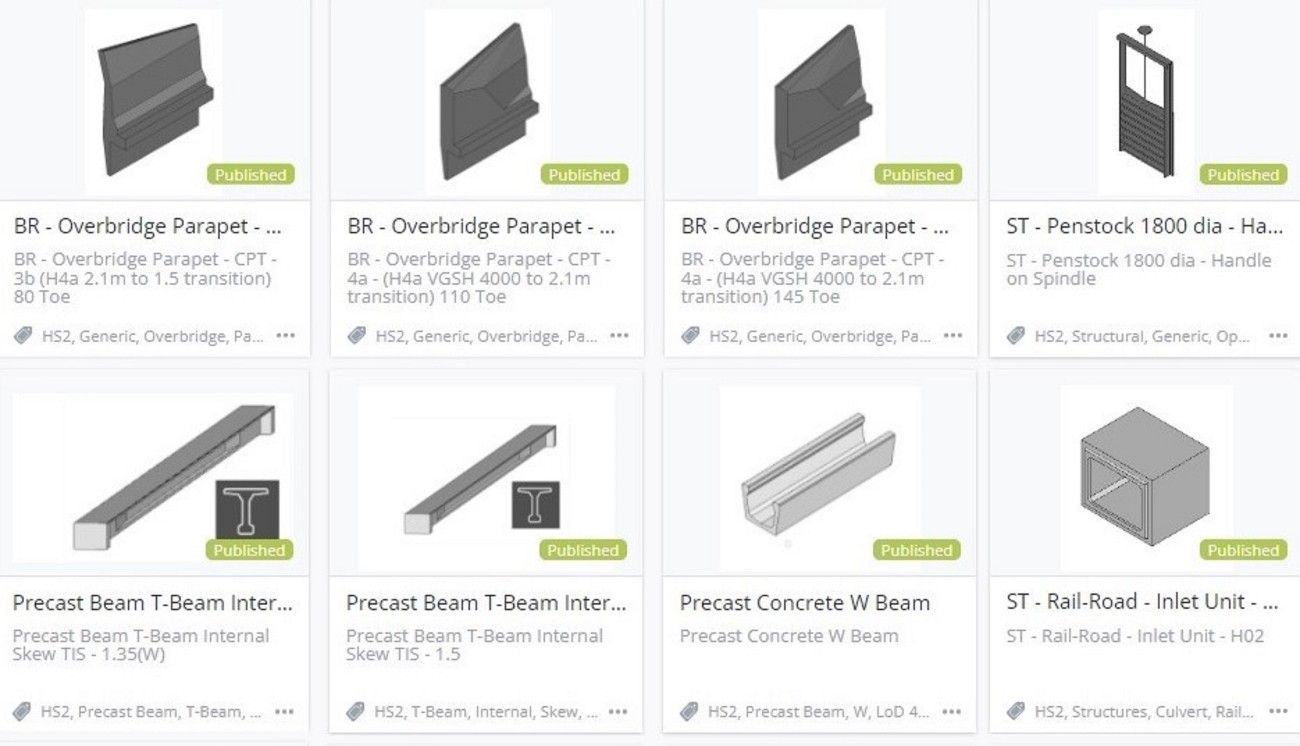Open the Precast Concrete W Beam title link
This screenshot has width=1300, height=746.
tap(805, 603)
